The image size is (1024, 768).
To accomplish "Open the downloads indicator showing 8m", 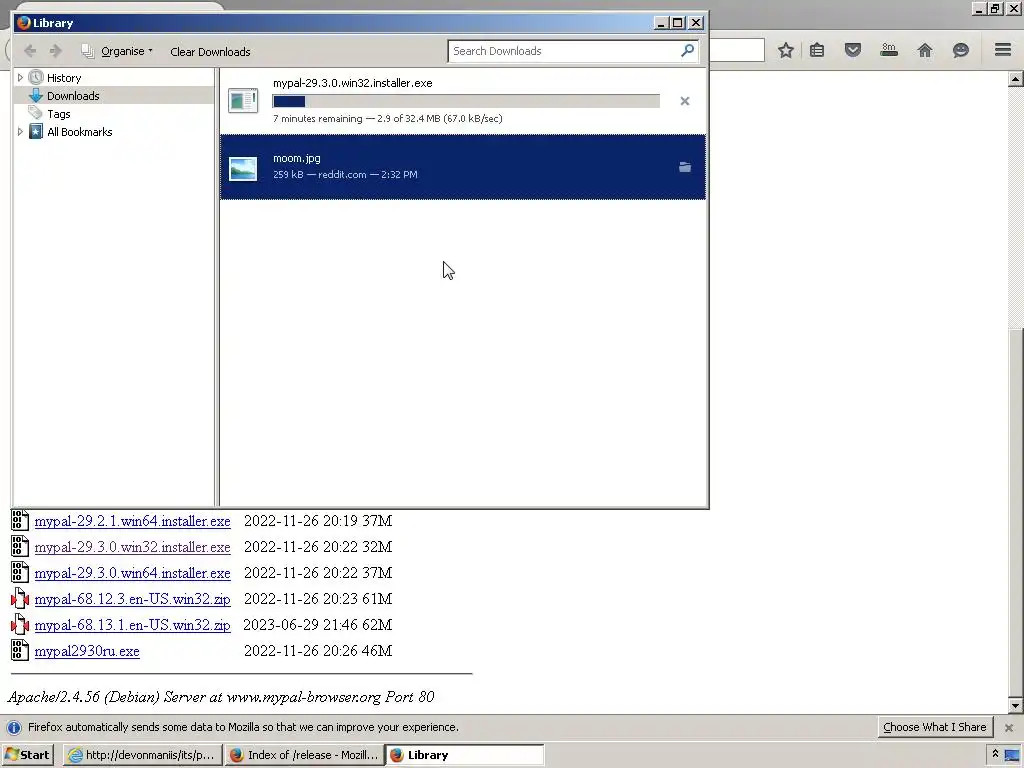I will [x=888, y=50].
